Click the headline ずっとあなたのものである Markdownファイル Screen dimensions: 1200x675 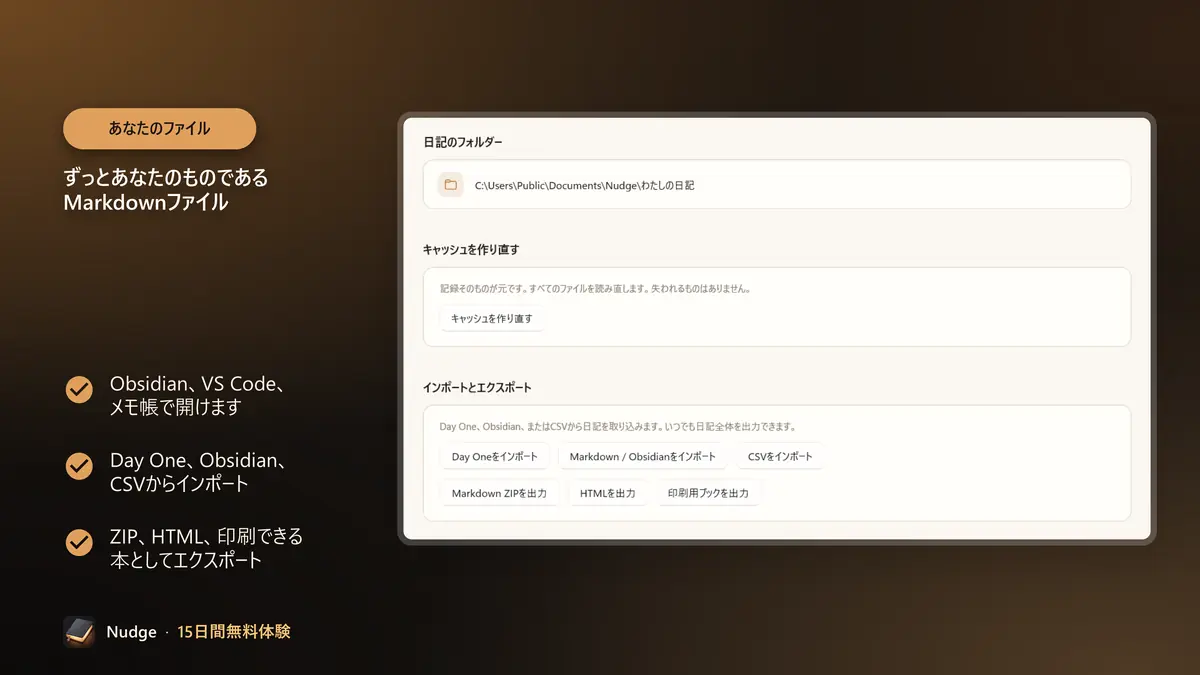click(x=166, y=190)
